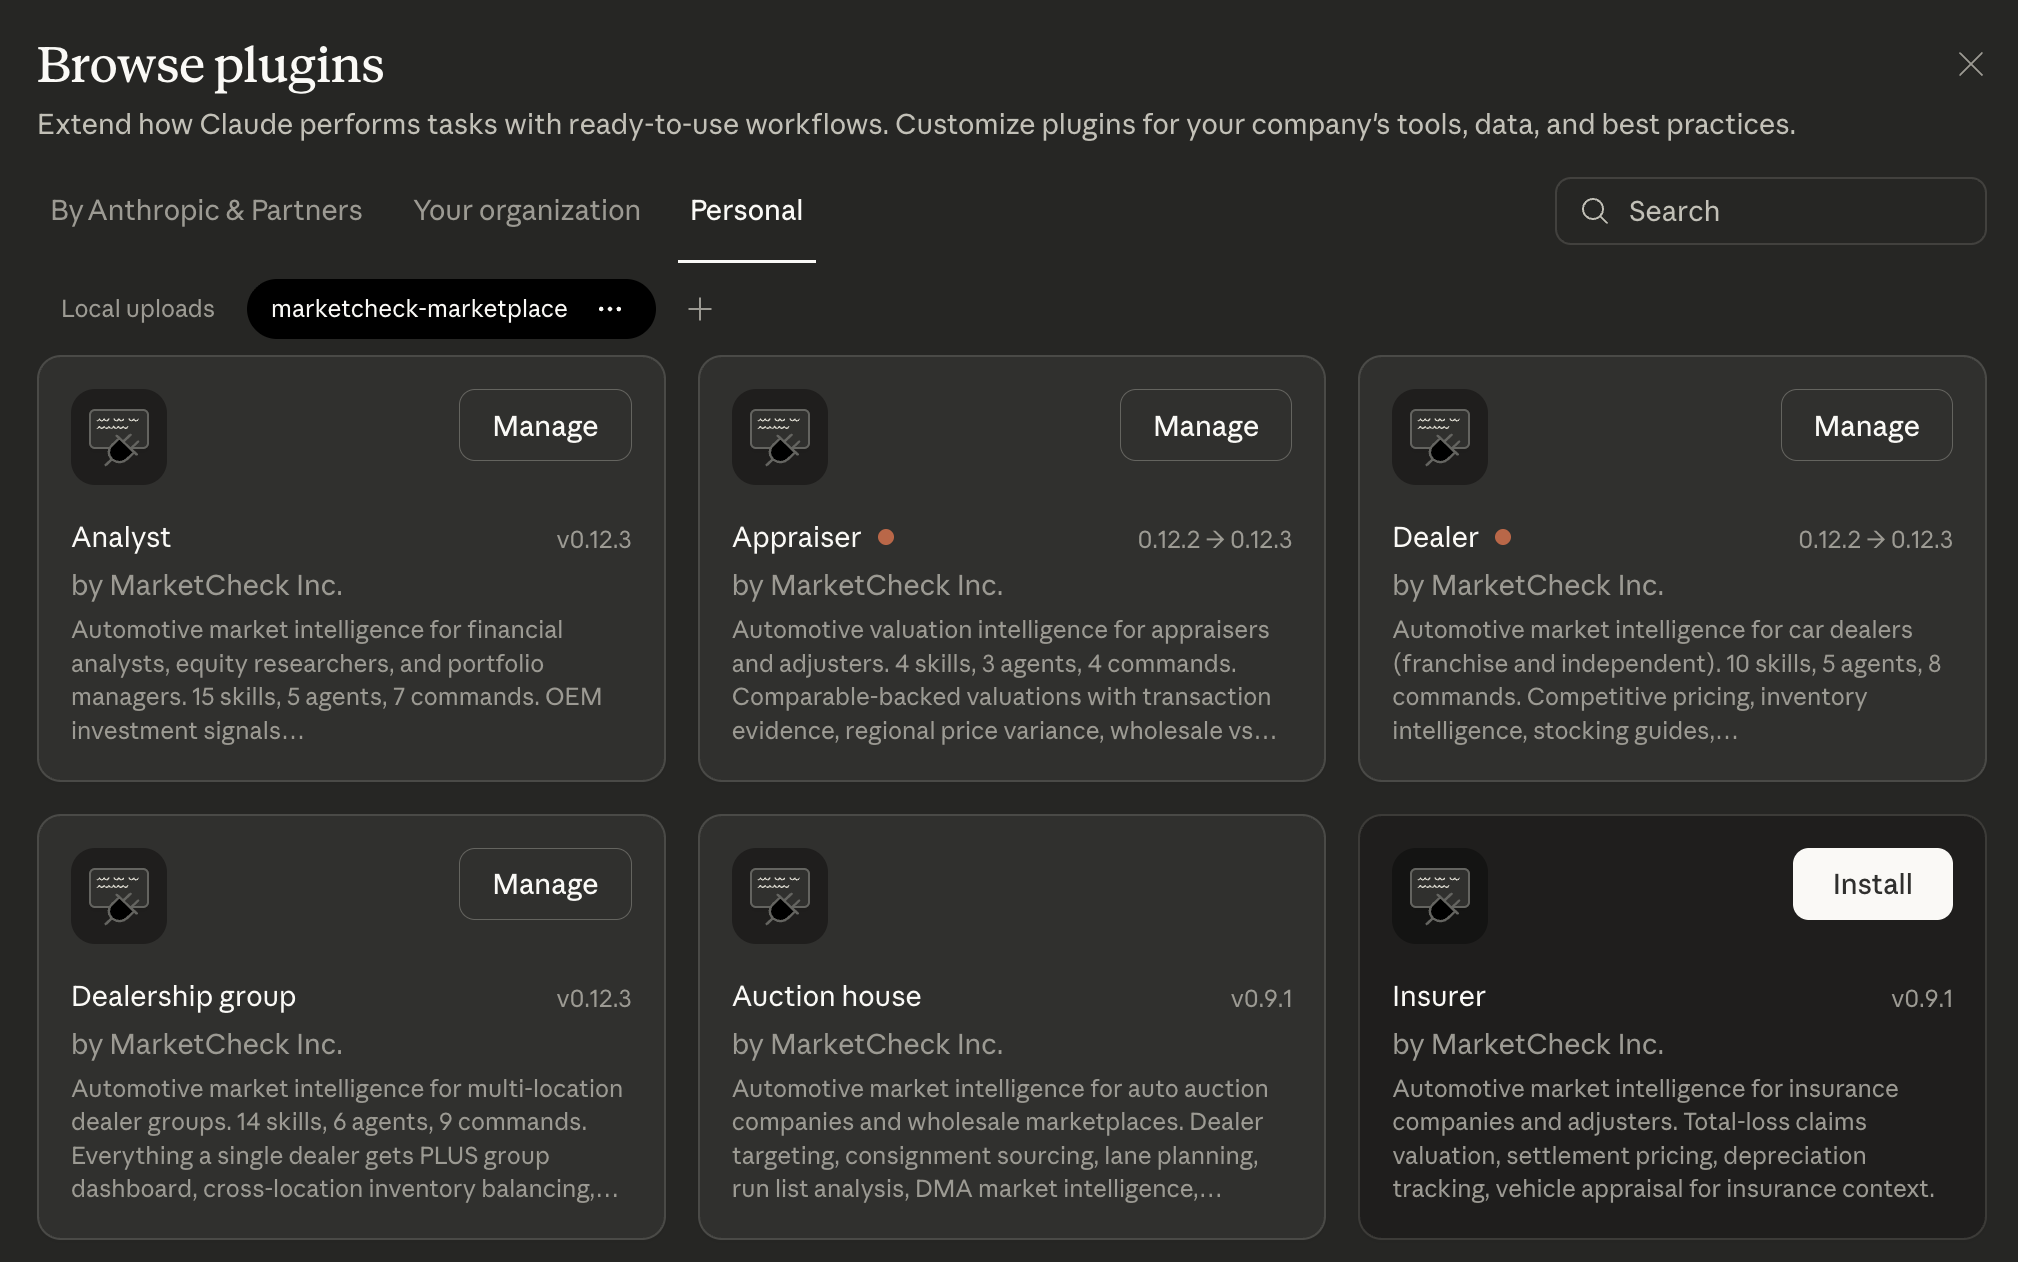Image resolution: width=2018 pixels, height=1262 pixels.
Task: Manage the Appraiser plugin
Action: [1205, 426]
